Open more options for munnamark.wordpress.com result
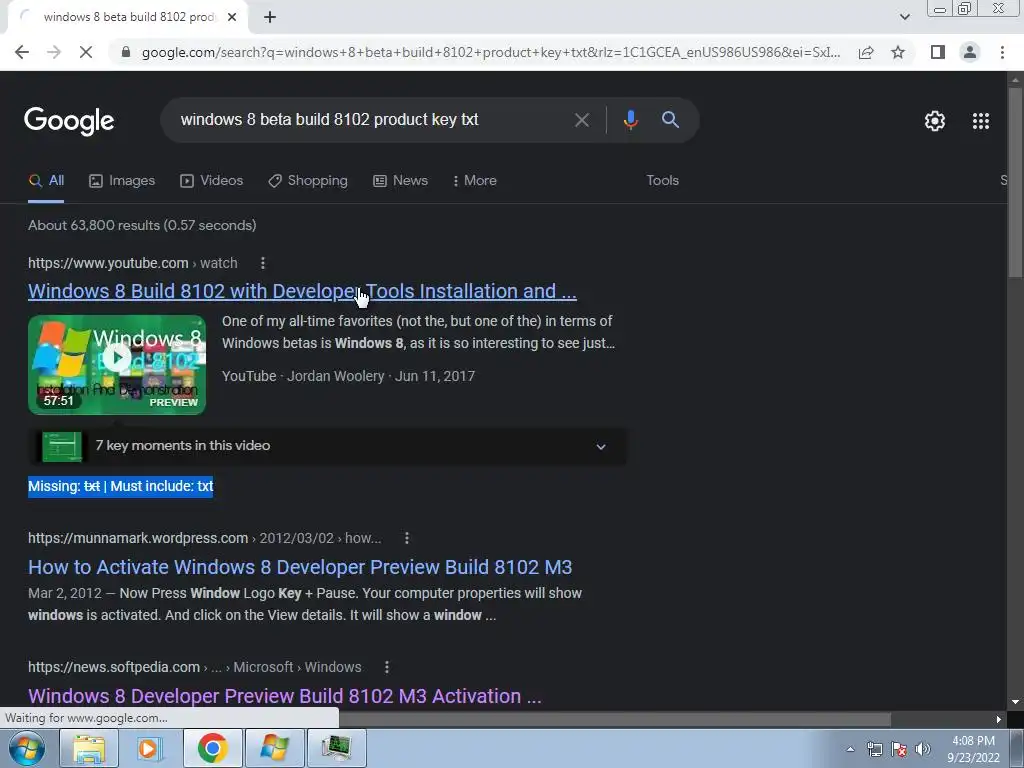 pos(407,538)
